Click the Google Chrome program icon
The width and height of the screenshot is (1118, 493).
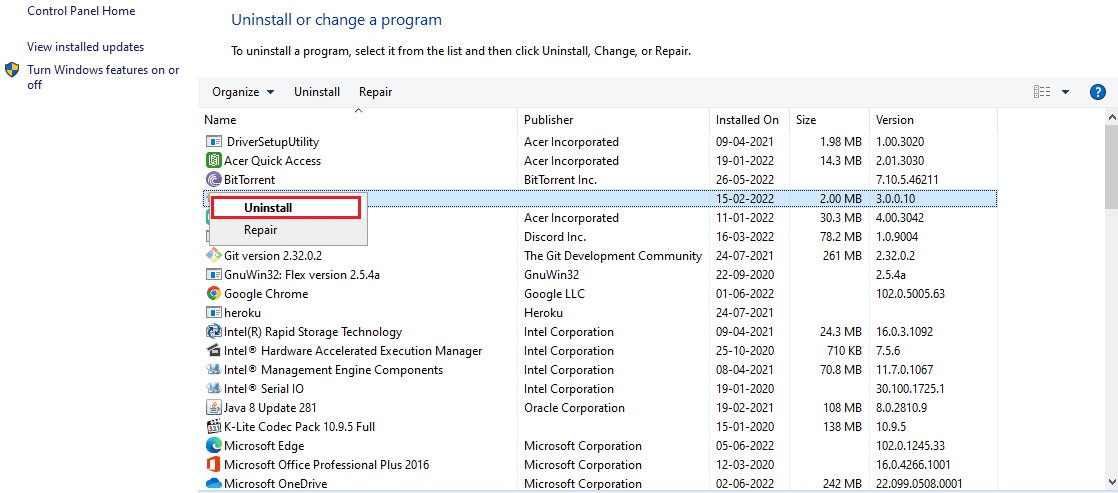[x=213, y=294]
